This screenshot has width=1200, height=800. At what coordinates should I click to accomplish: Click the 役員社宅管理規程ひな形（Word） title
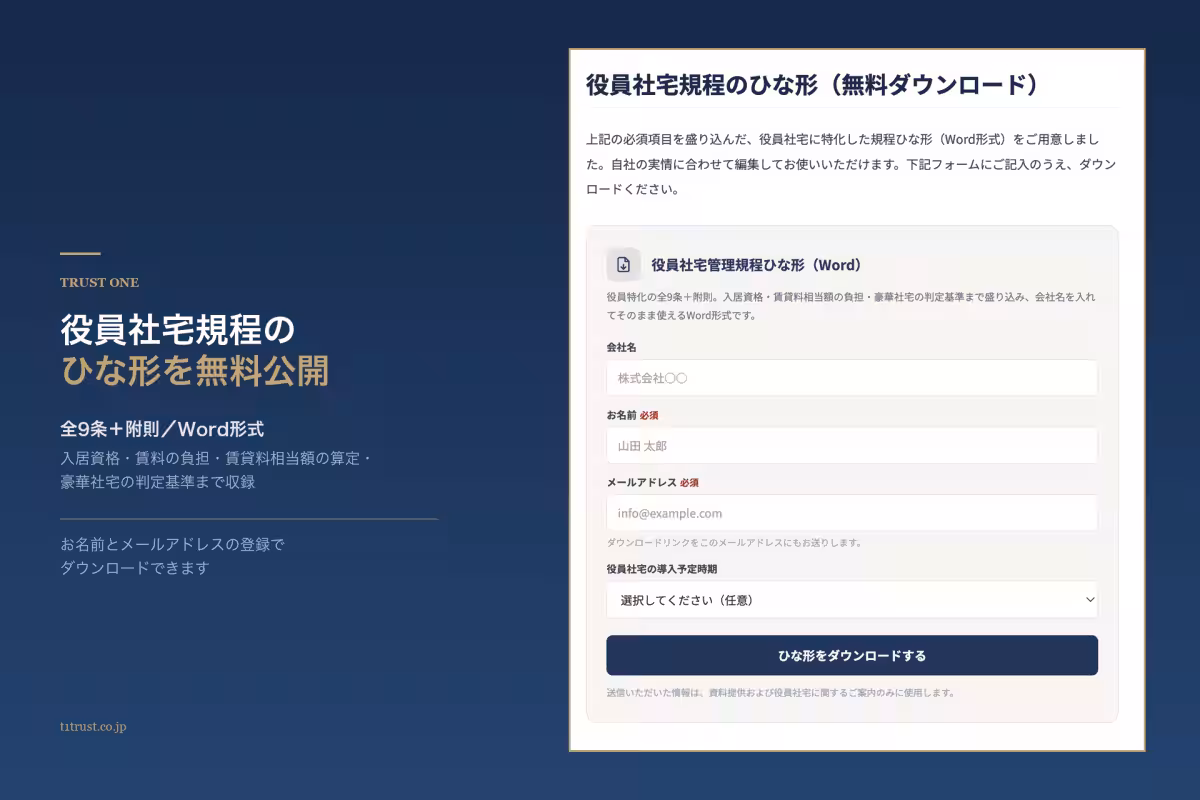[756, 265]
